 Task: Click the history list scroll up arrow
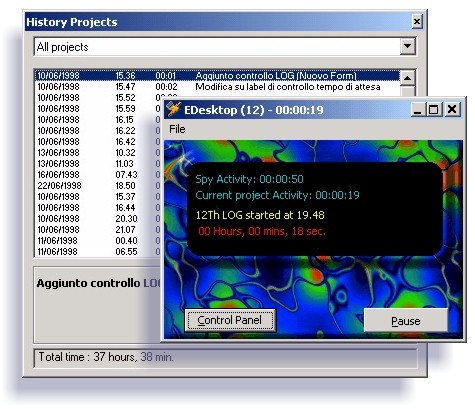(407, 78)
